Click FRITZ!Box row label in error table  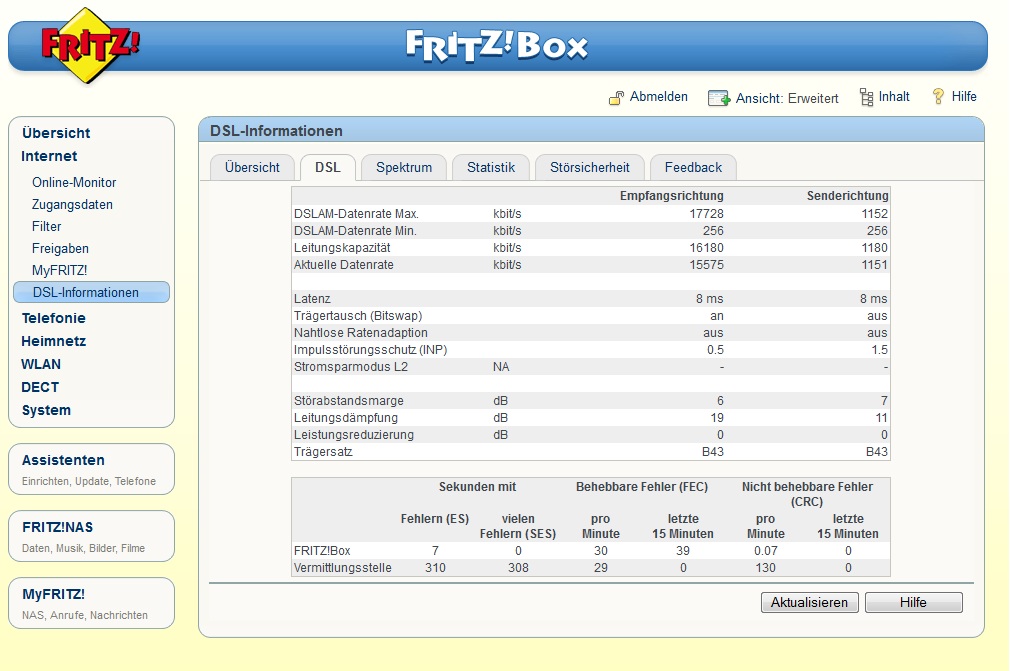pos(322,551)
